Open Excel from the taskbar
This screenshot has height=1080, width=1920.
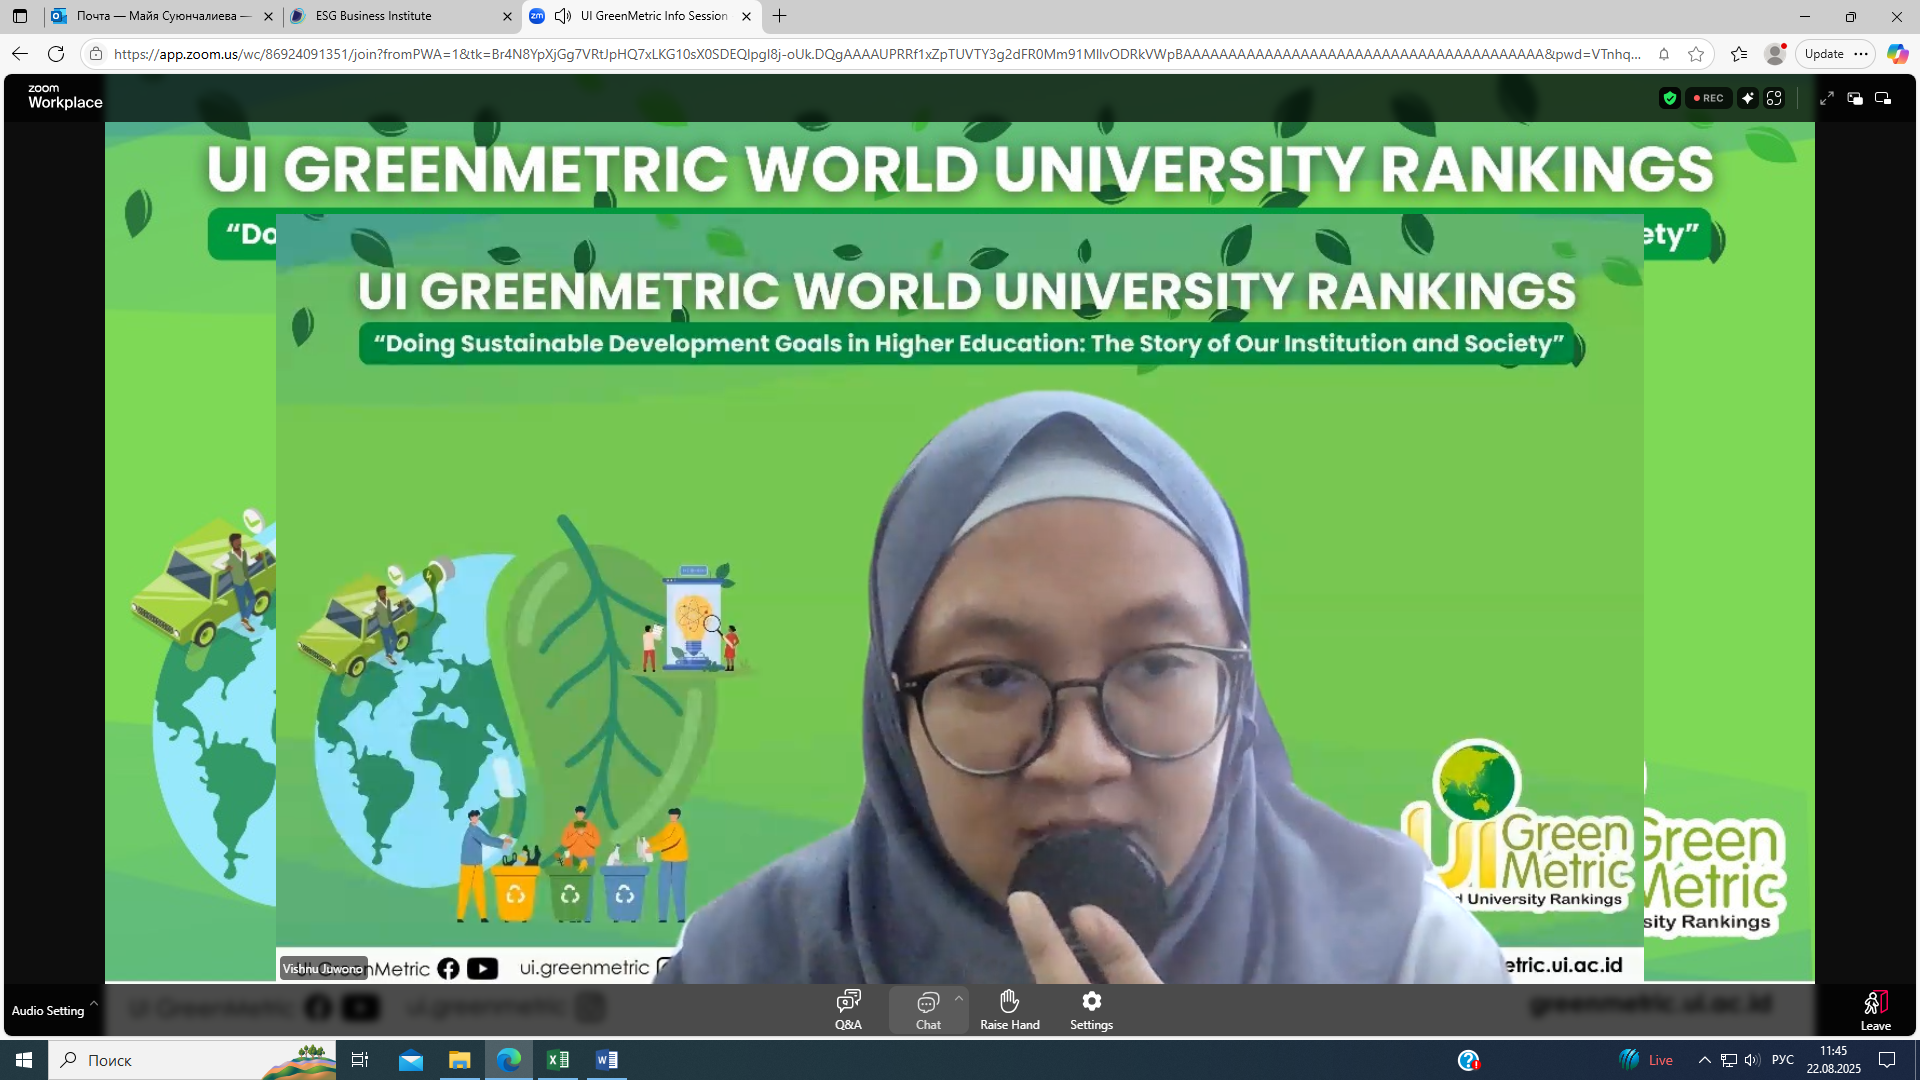(x=558, y=1060)
